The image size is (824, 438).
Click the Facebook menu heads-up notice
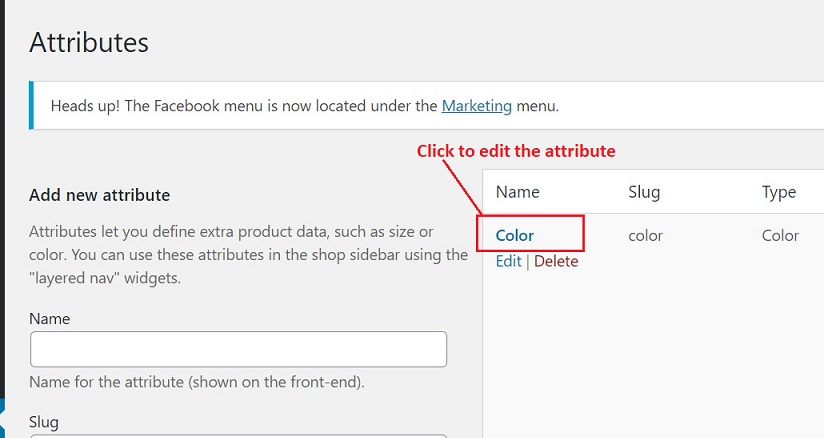point(426,106)
